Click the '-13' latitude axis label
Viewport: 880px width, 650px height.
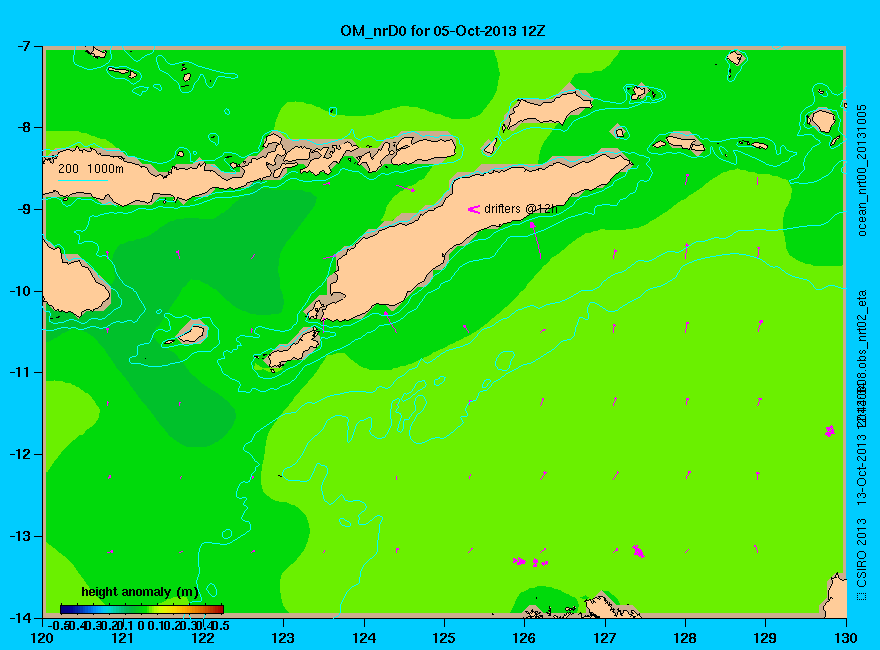pos(19,535)
